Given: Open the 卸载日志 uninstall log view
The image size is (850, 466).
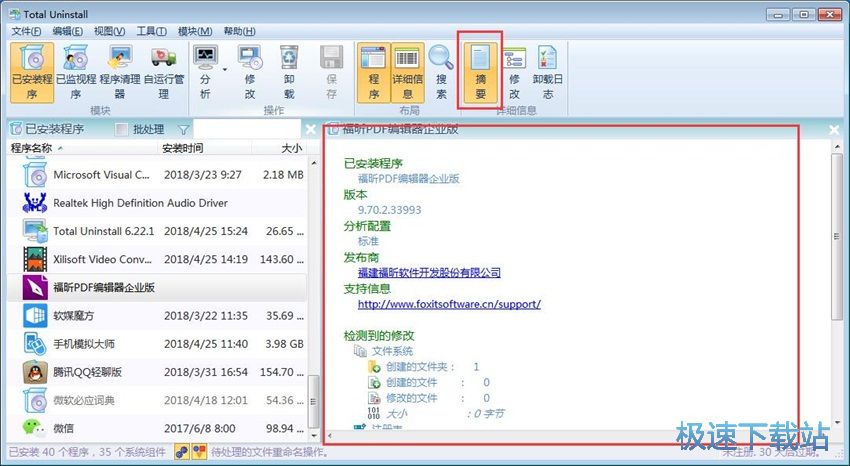Looking at the screenshot, I should coord(548,73).
